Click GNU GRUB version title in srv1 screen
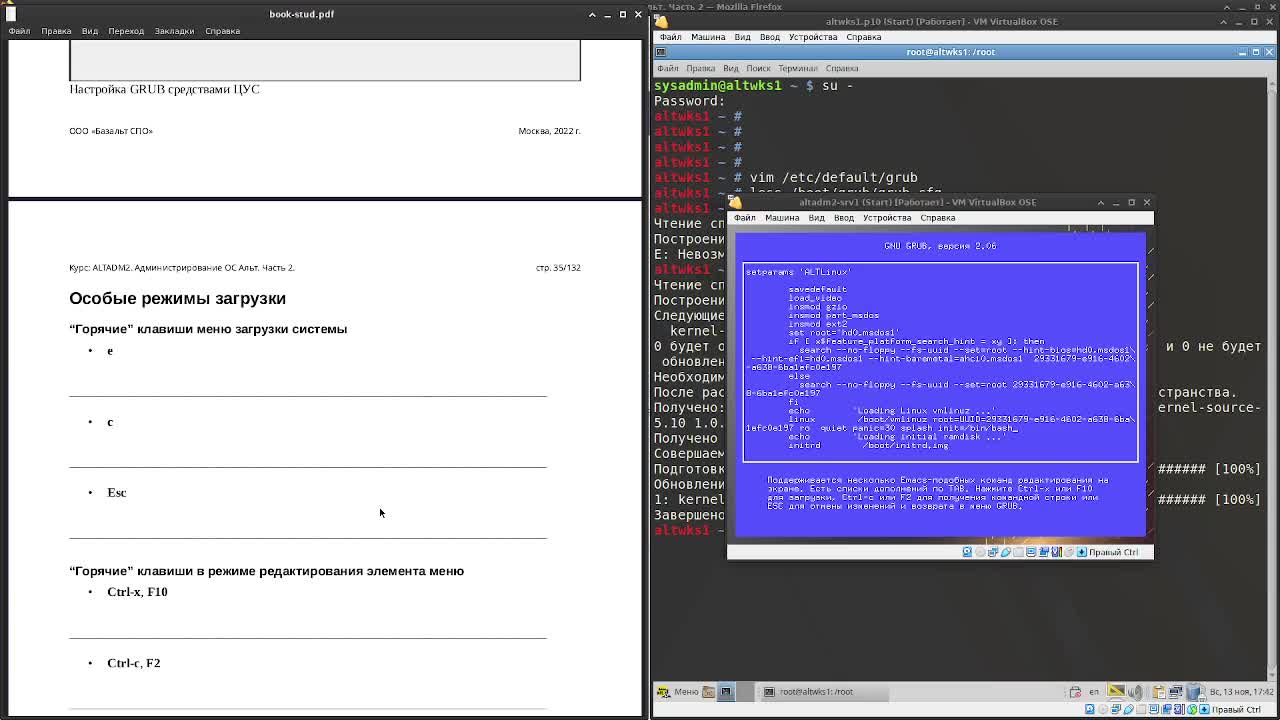 click(940, 246)
